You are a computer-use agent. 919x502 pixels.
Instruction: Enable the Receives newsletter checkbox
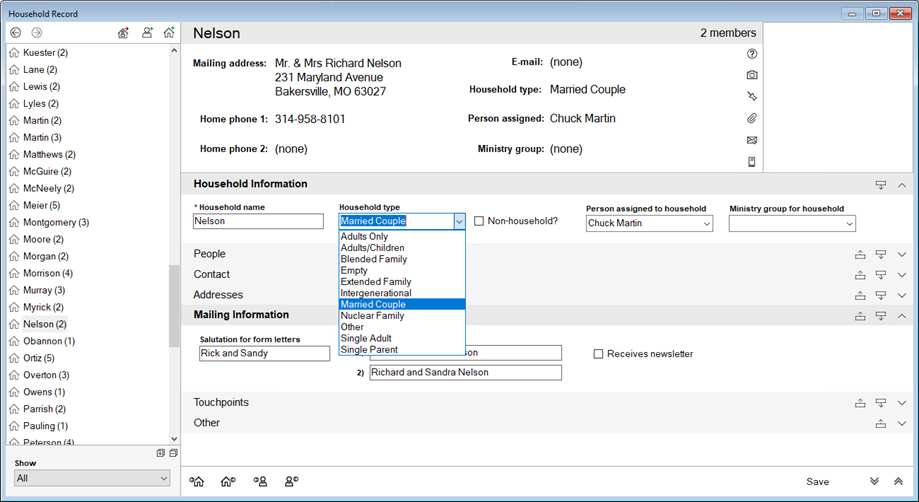[x=598, y=354]
